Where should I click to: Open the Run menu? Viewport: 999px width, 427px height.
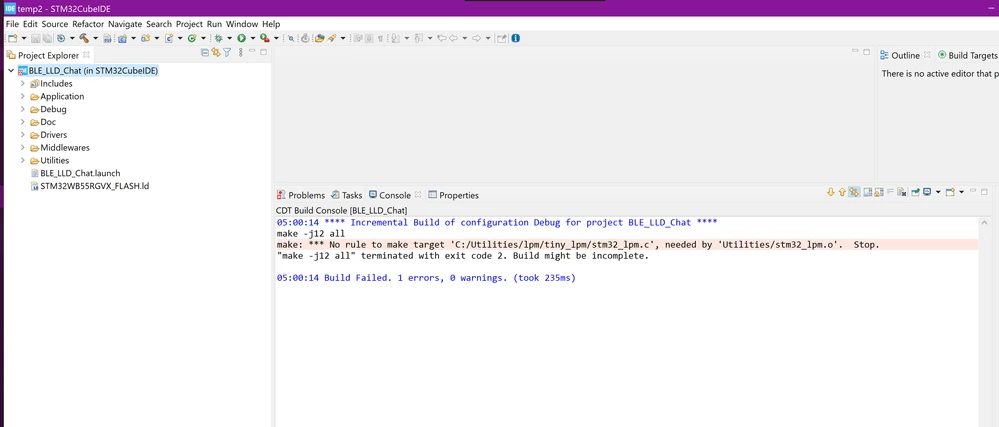coord(214,24)
